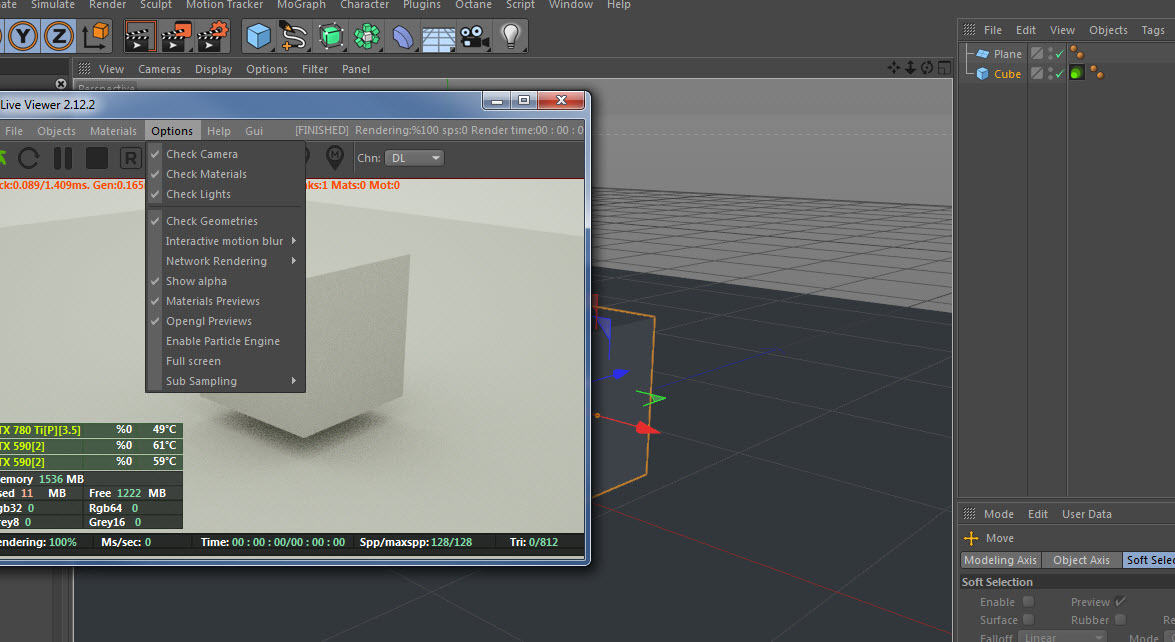Click the floor environment grid icon
Viewport: 1175px width, 642px height.
(438, 37)
